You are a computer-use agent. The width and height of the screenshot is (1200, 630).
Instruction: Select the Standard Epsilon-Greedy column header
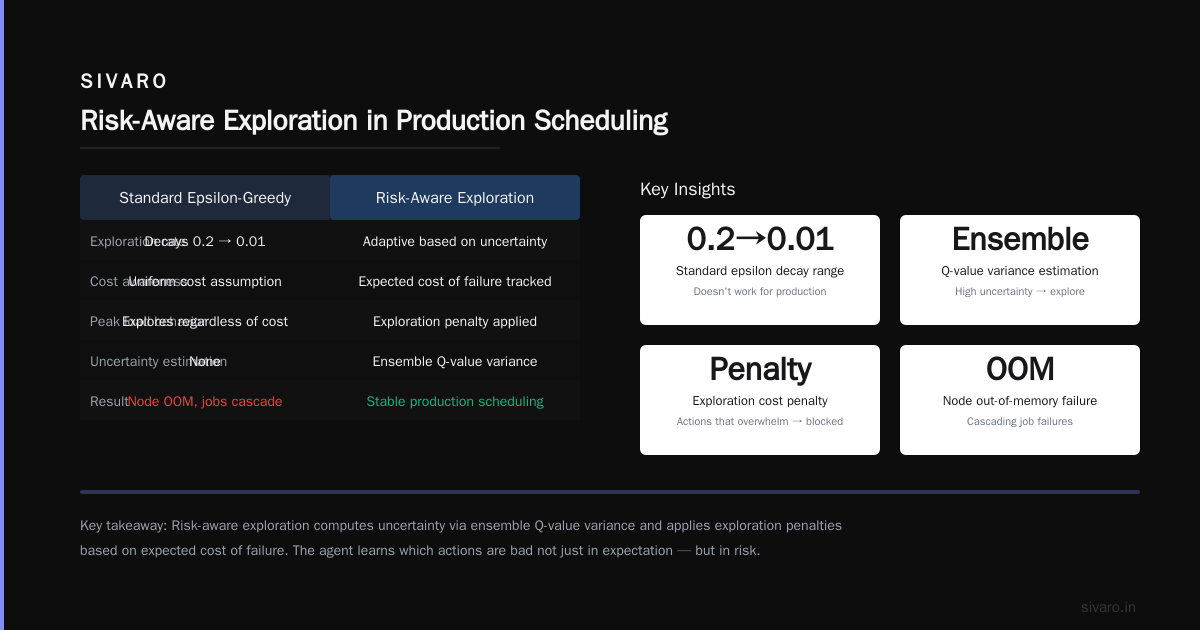(x=205, y=198)
